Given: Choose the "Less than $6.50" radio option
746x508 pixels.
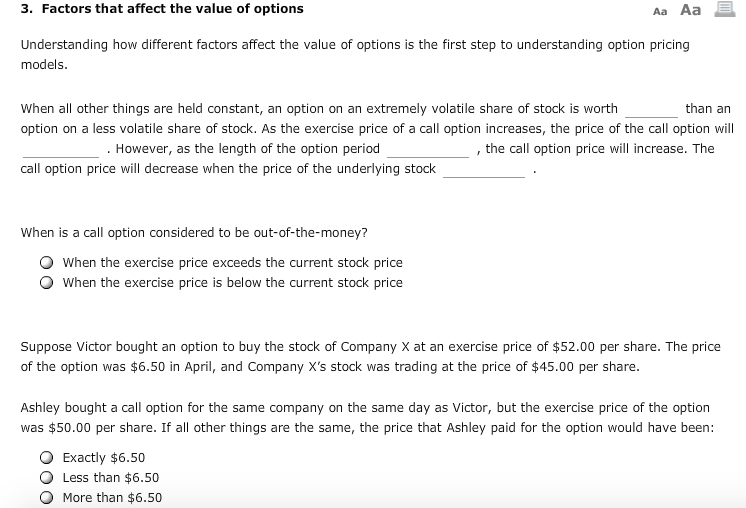Looking at the screenshot, I should click(x=46, y=478).
